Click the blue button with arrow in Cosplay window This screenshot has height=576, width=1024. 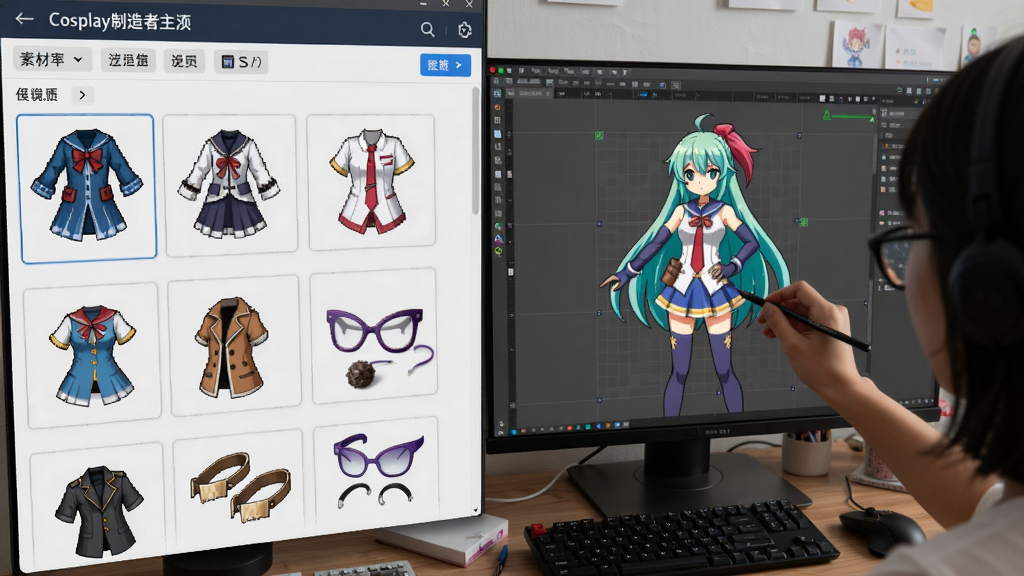(445, 65)
